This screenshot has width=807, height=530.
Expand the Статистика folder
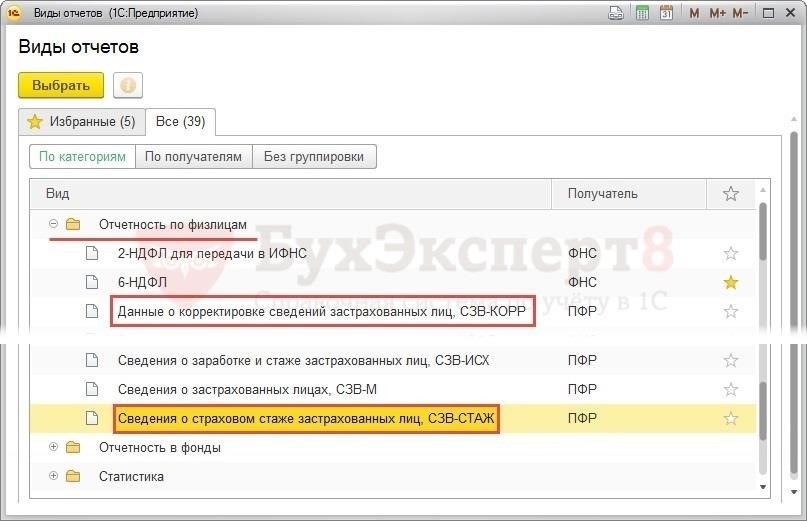click(53, 475)
